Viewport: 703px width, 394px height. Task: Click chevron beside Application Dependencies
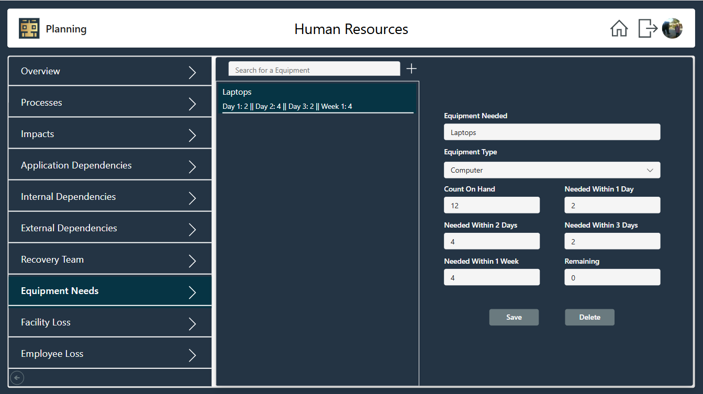pyautogui.click(x=192, y=166)
